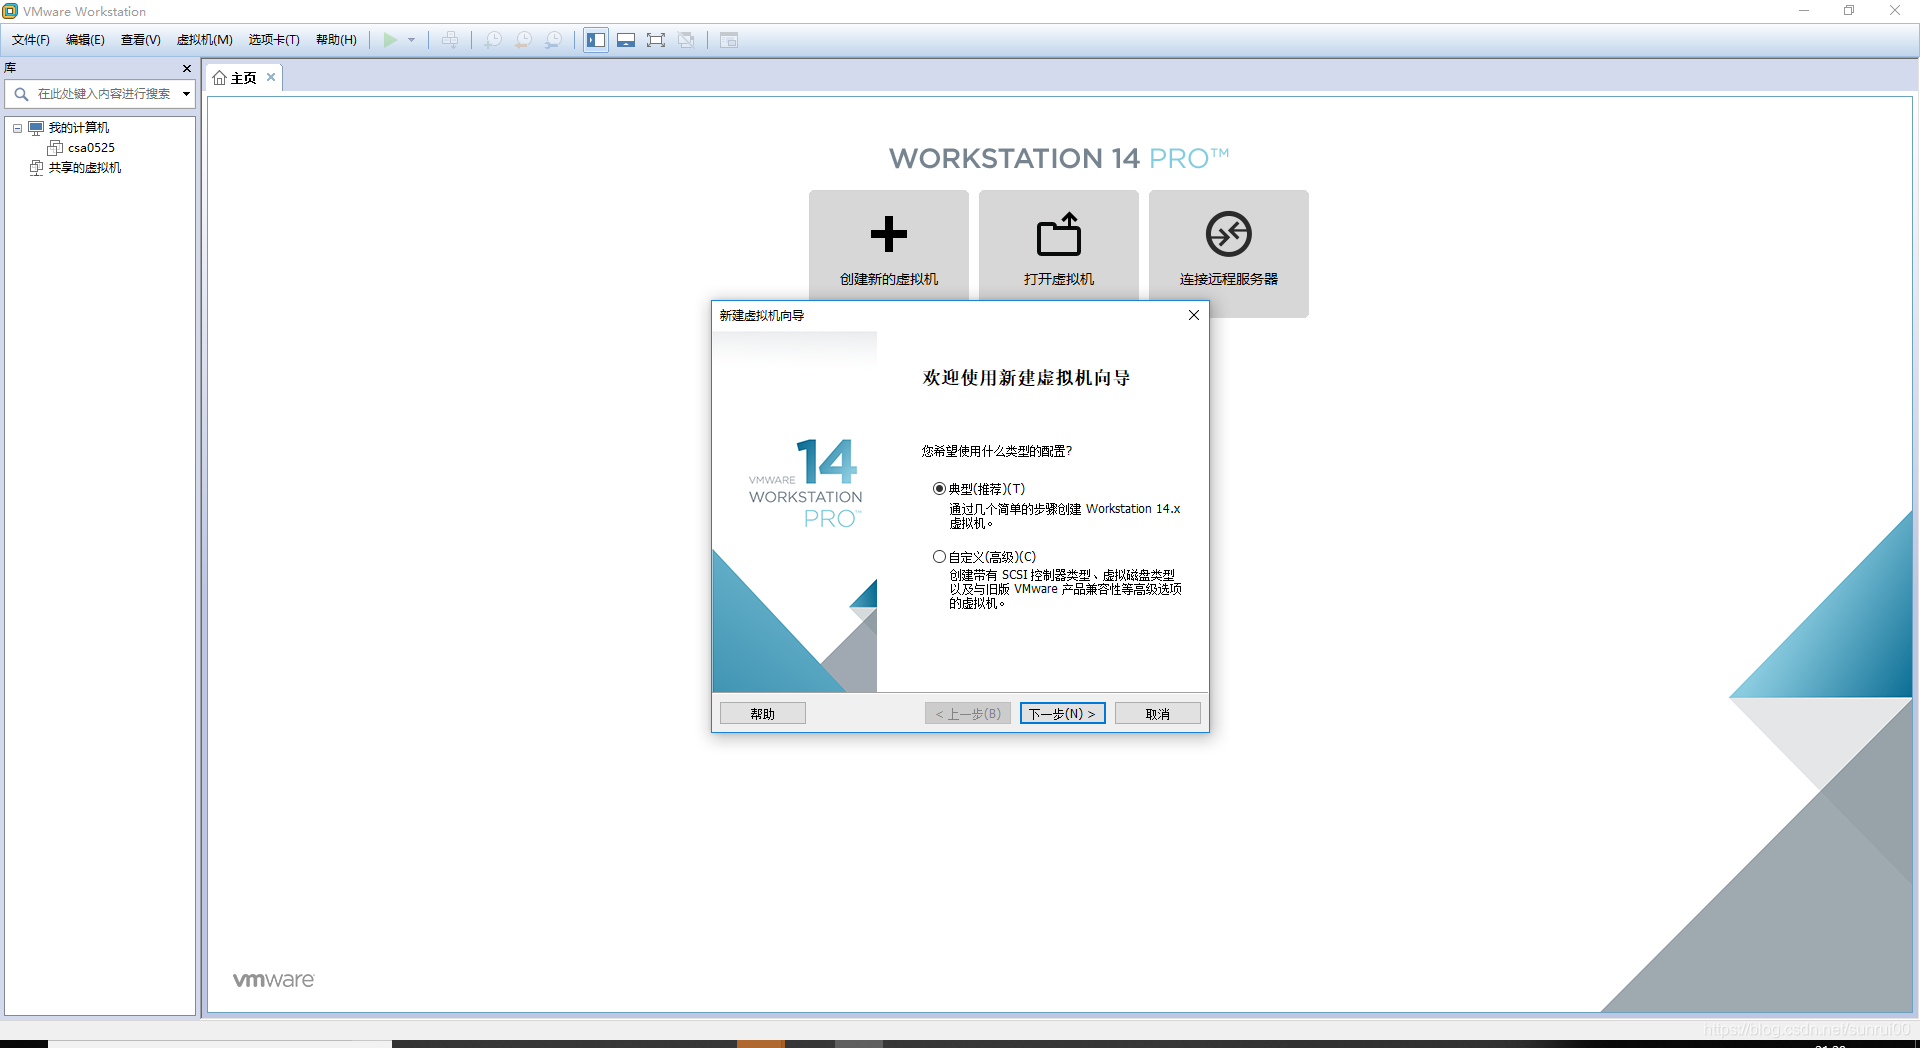Open the power options dropdown arrow
The image size is (1920, 1048).
[411, 40]
